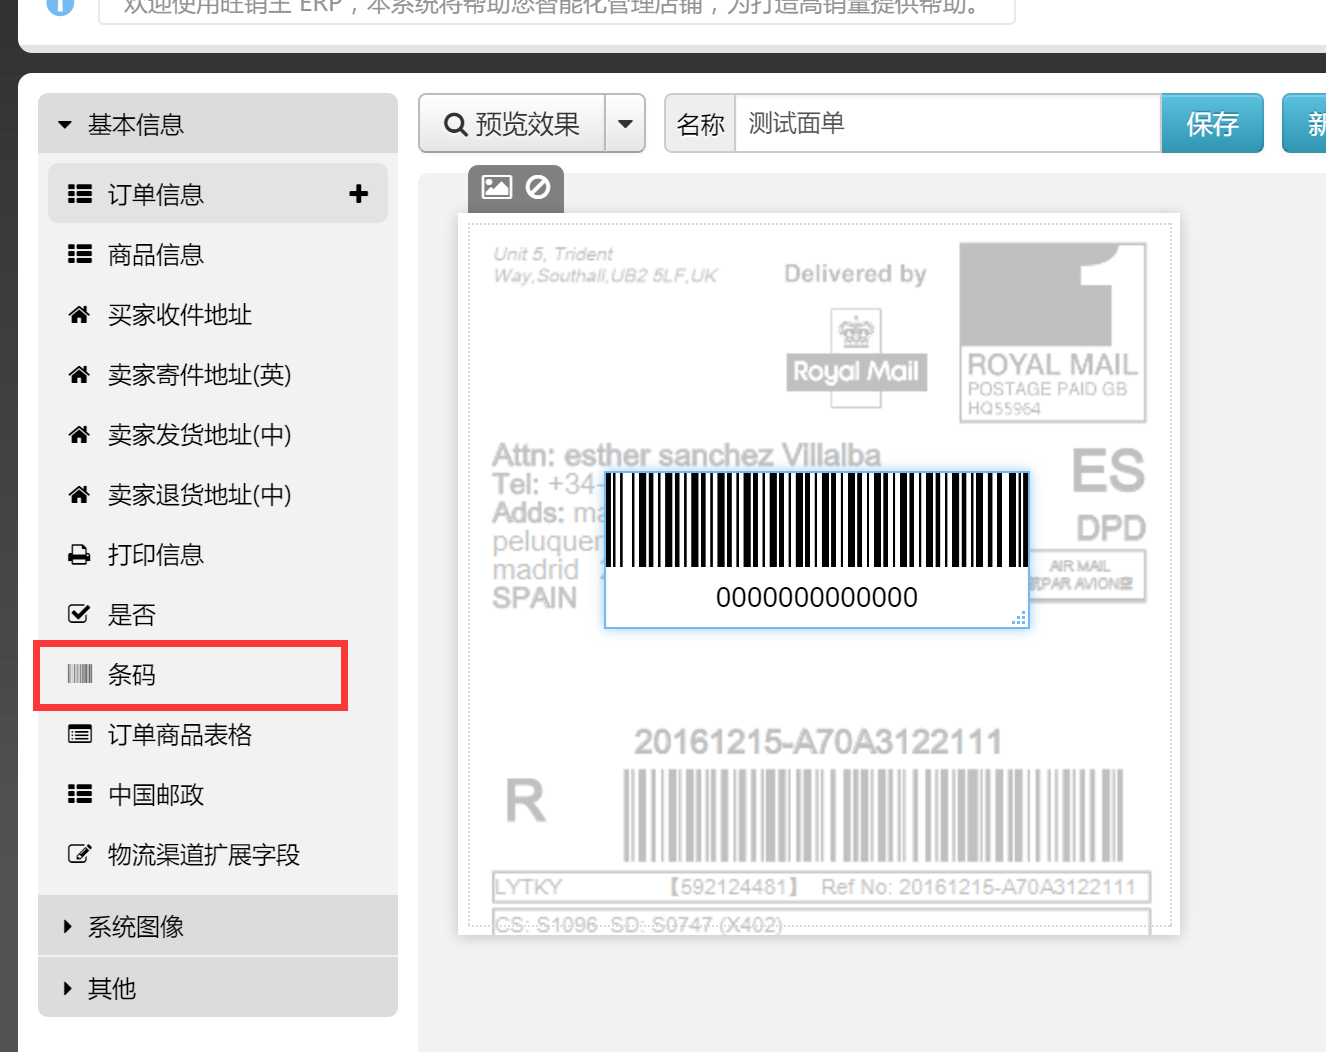
Task: Click the Royal Mail logo on label
Action: 856,358
